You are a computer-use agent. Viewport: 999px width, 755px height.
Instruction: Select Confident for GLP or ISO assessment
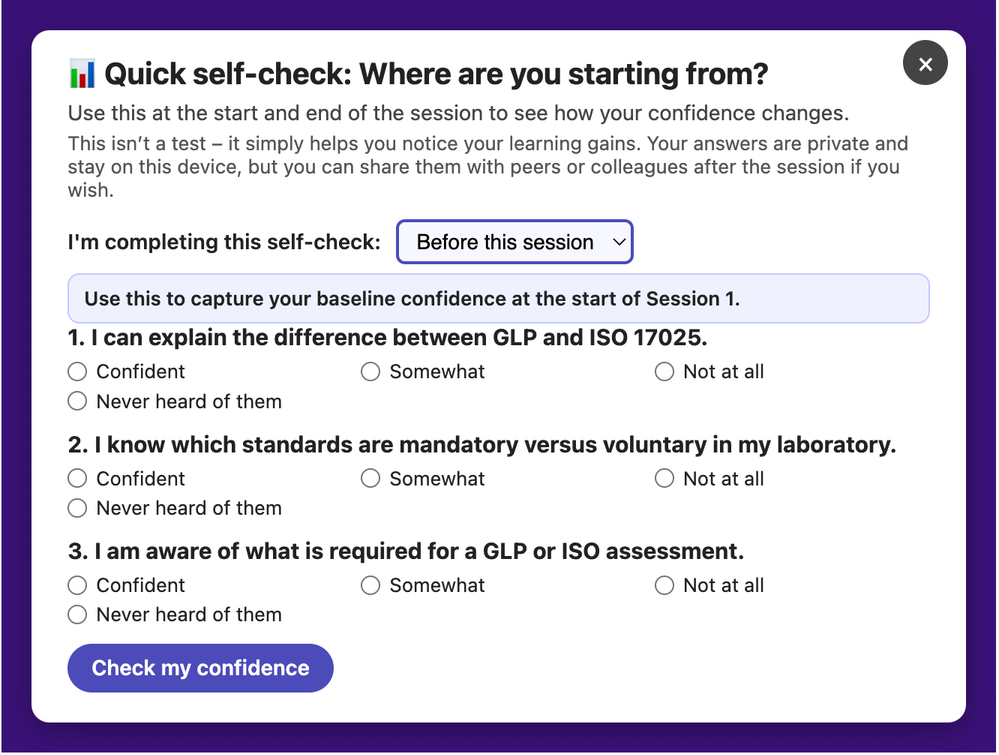(78, 586)
